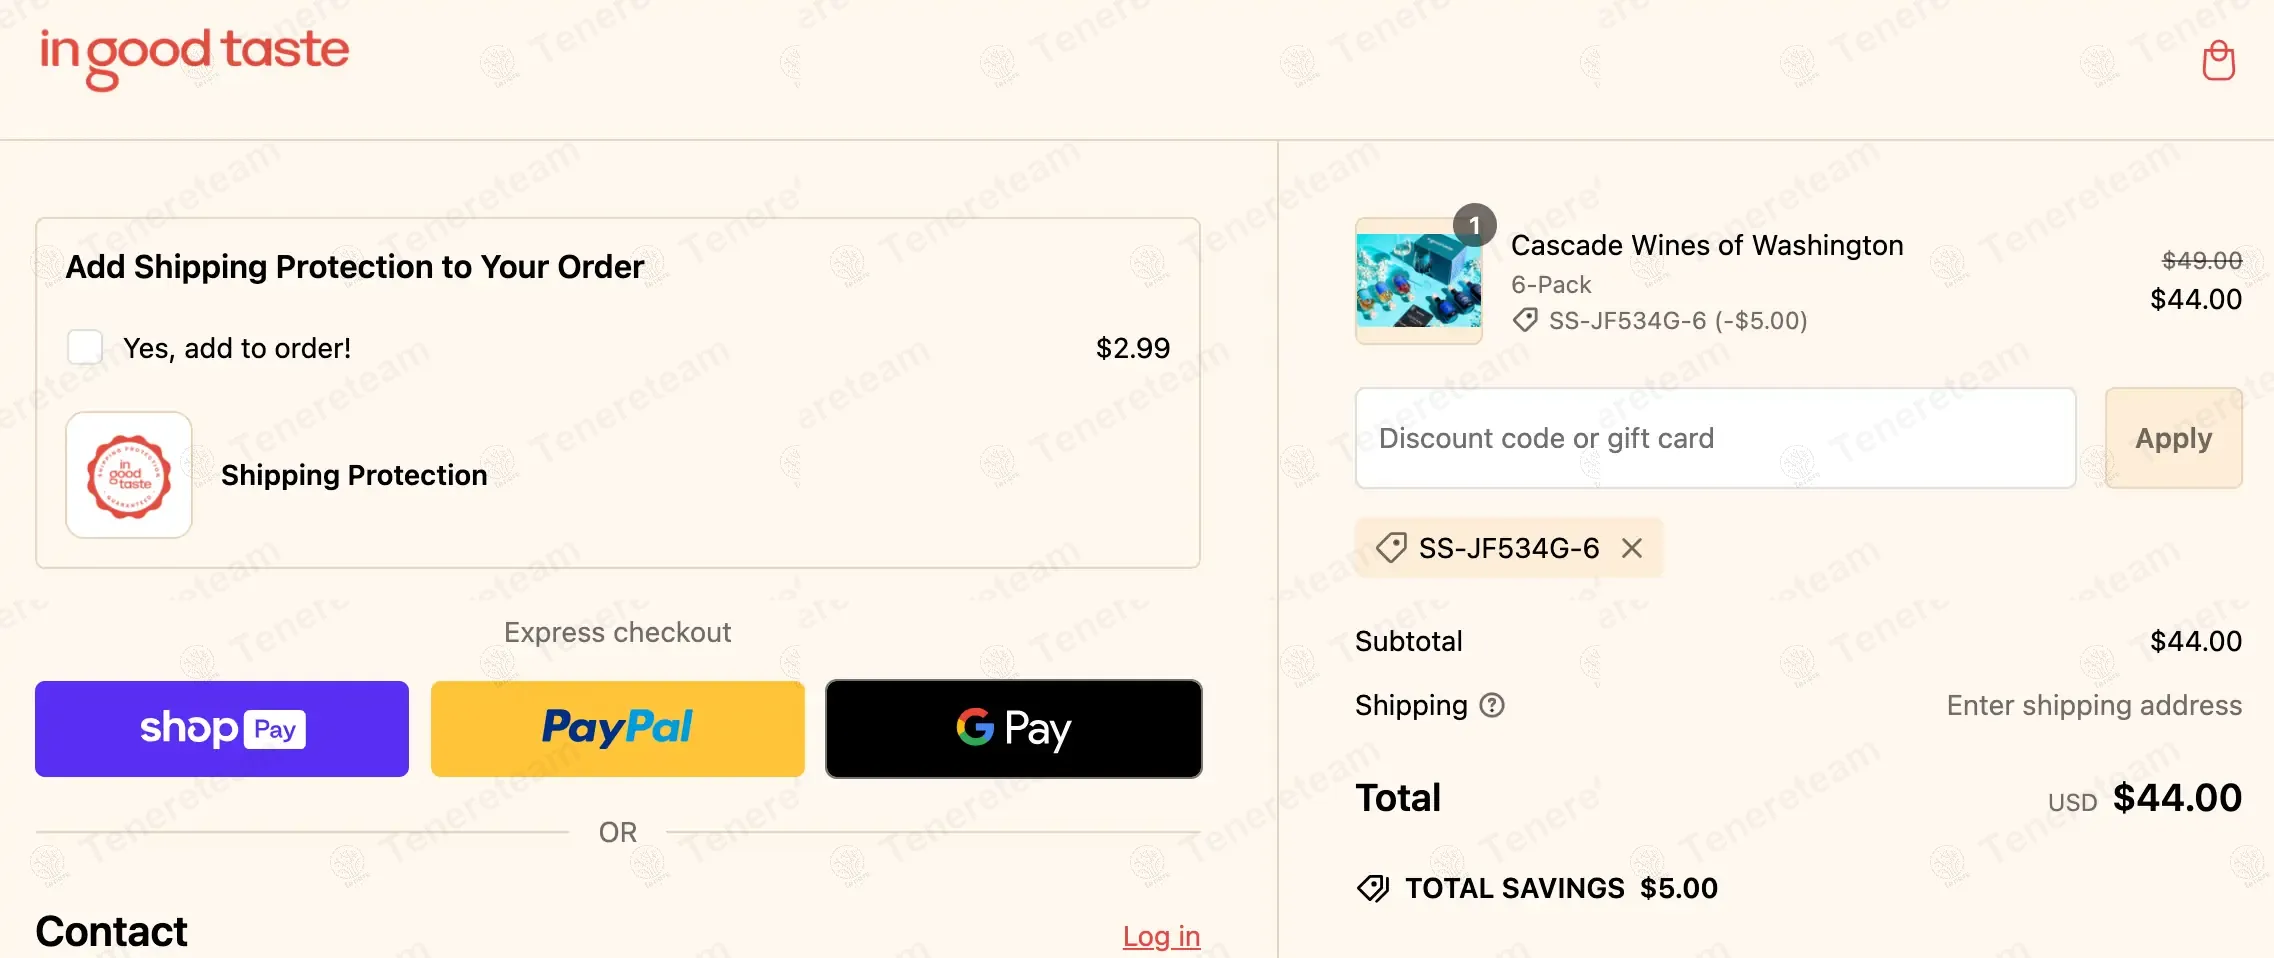The height and width of the screenshot is (958, 2274).
Task: Click the Yes, add to order! label
Action: click(x=237, y=348)
